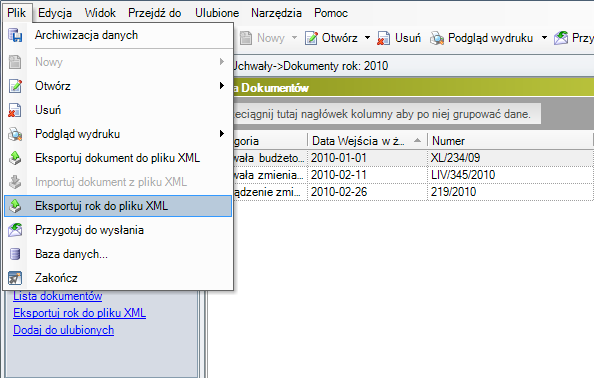Image resolution: width=594 pixels, height=378 pixels.
Task: Click the Otwórz toolbar button label
Action: (x=340, y=38)
